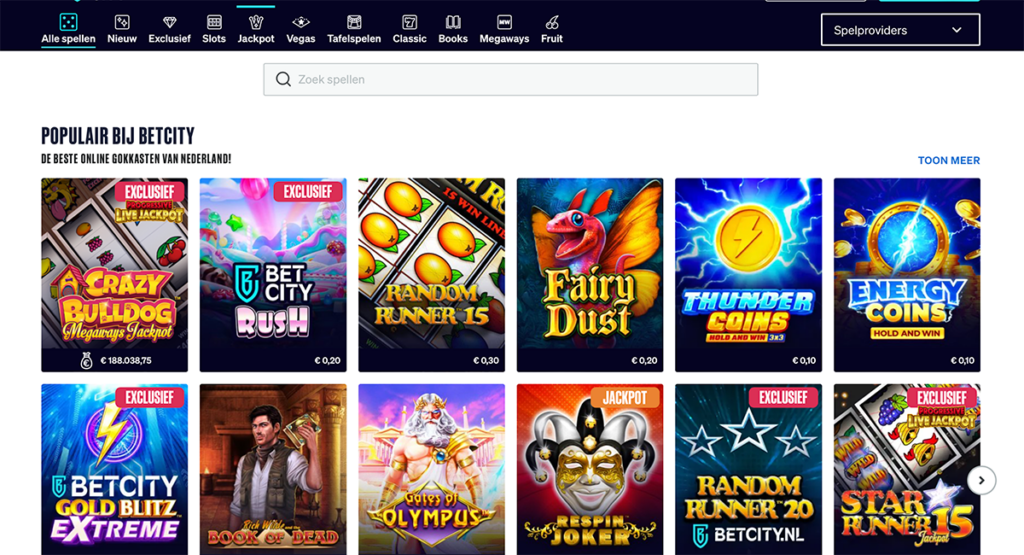Click the Classic seven icon
Screen dimensions: 1024x555
(x=409, y=22)
